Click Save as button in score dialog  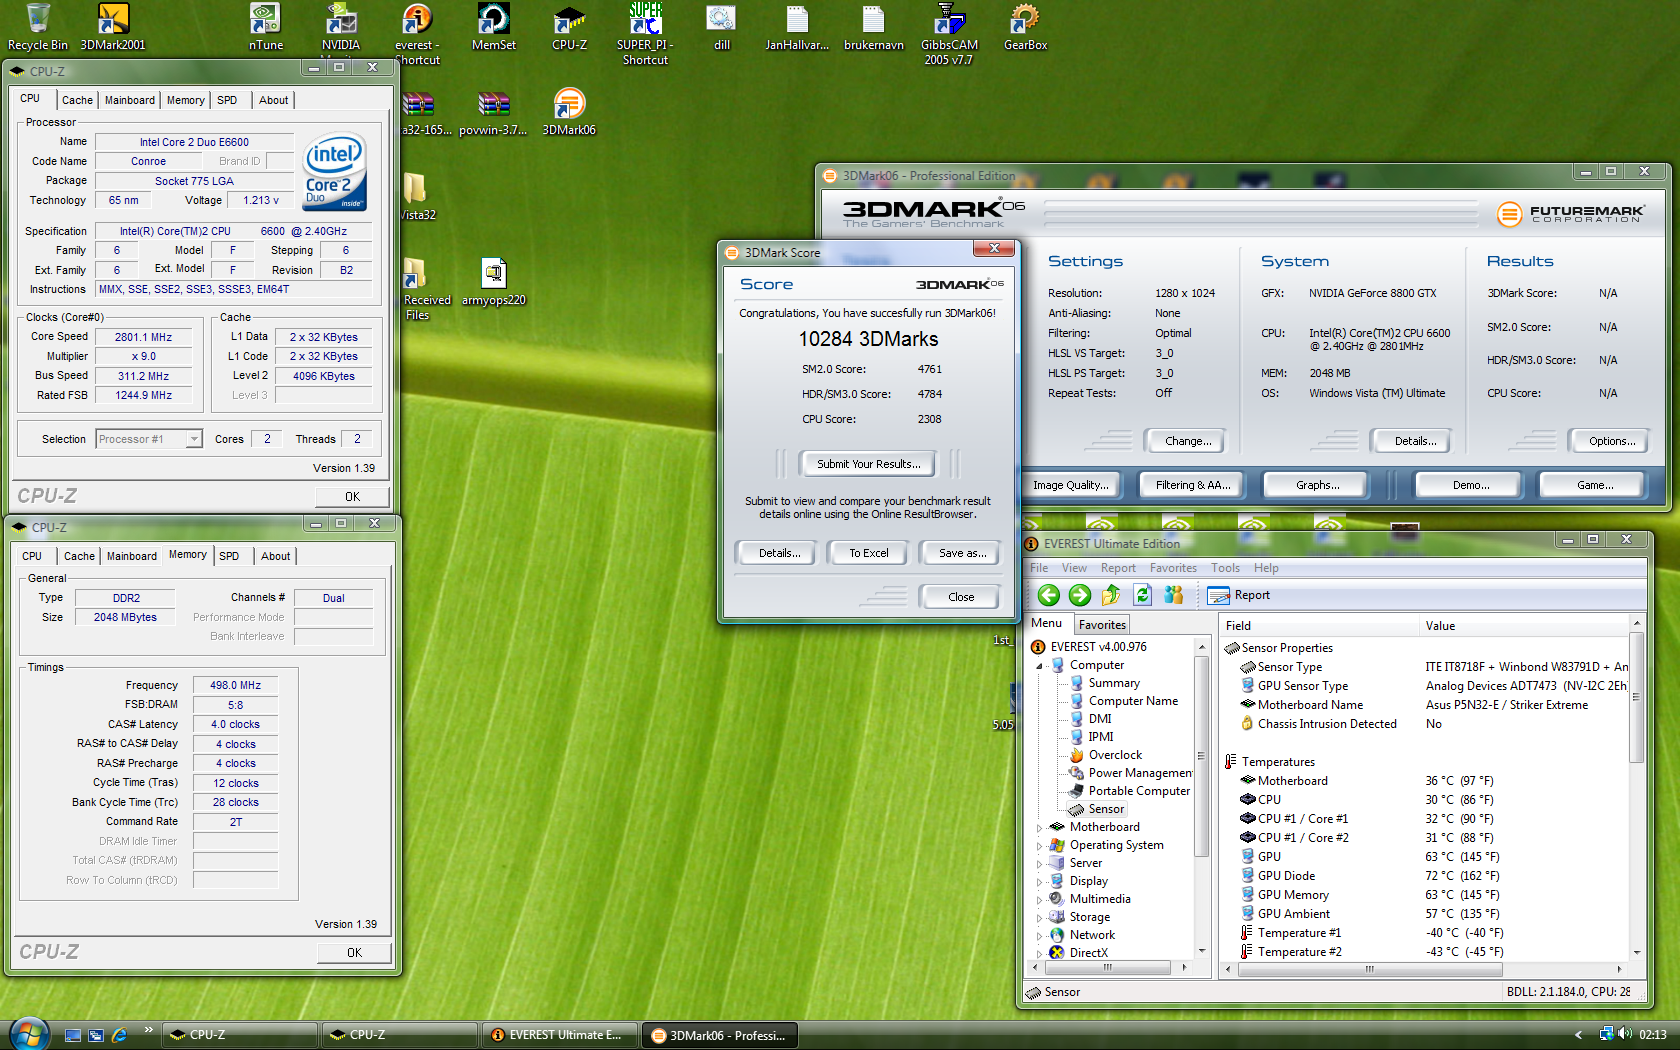pyautogui.click(x=962, y=553)
